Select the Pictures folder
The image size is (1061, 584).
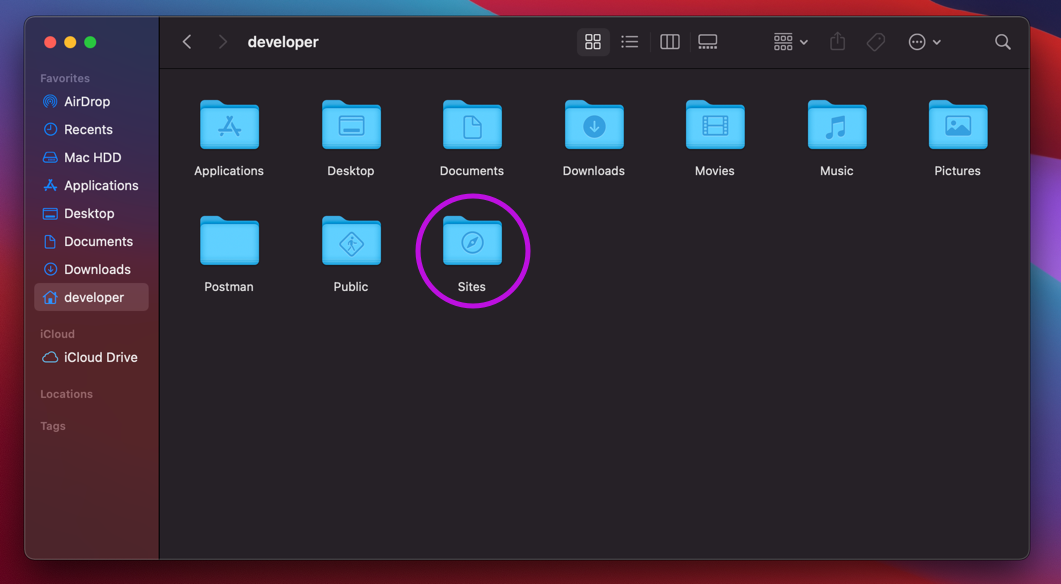(x=958, y=125)
